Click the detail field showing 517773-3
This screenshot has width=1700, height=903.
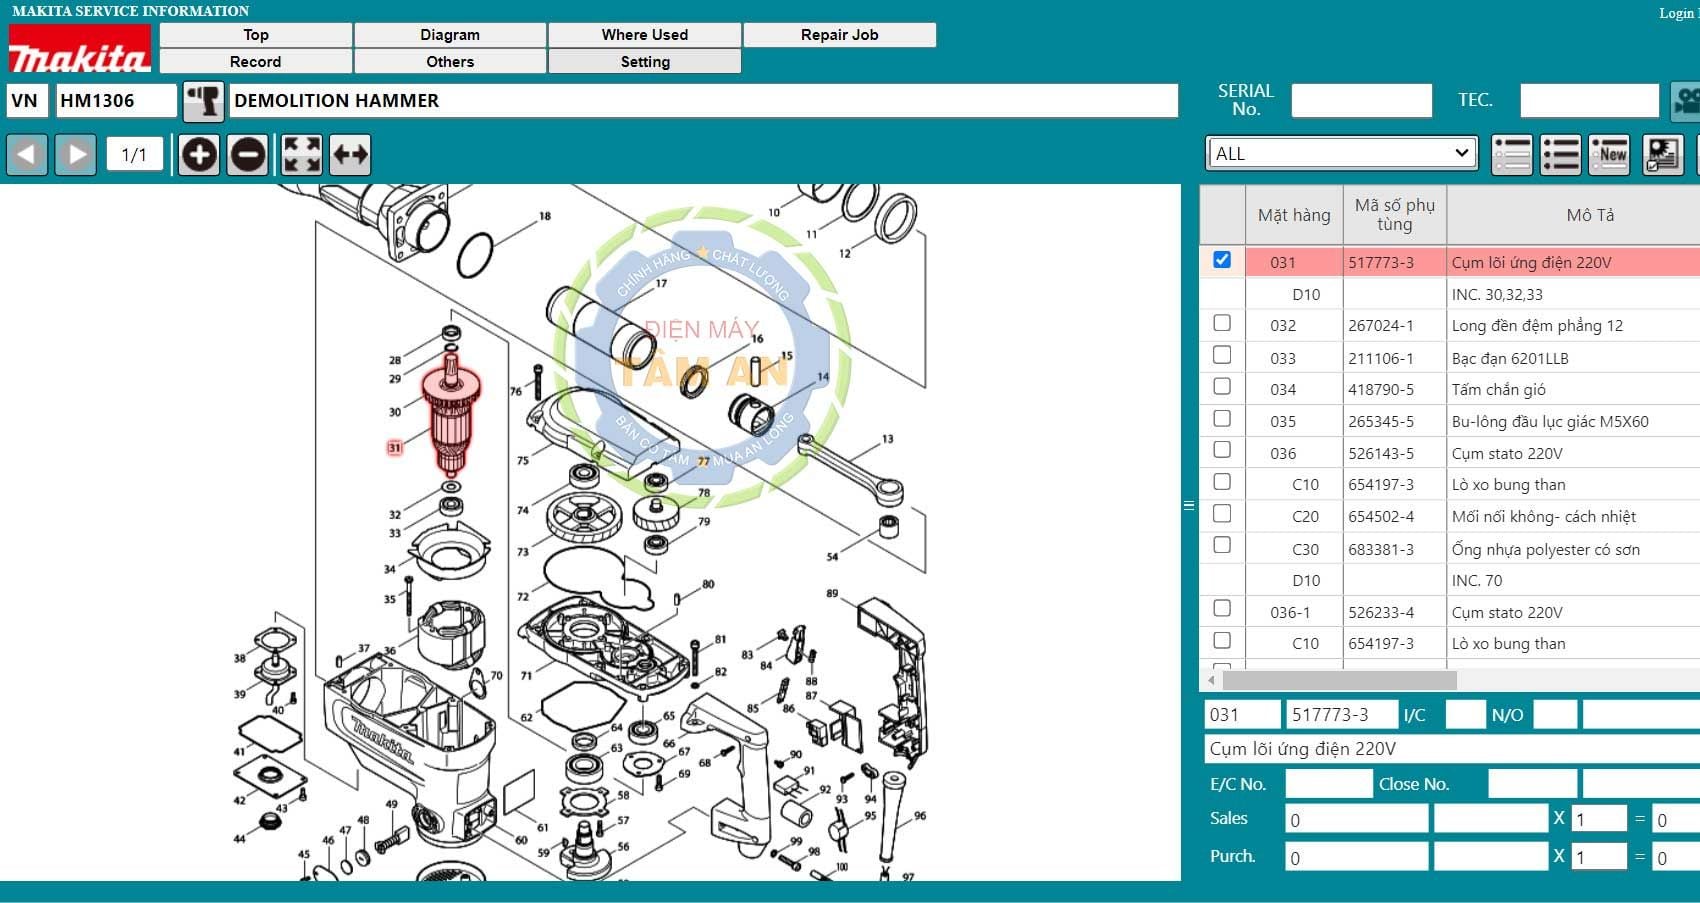tap(1342, 715)
